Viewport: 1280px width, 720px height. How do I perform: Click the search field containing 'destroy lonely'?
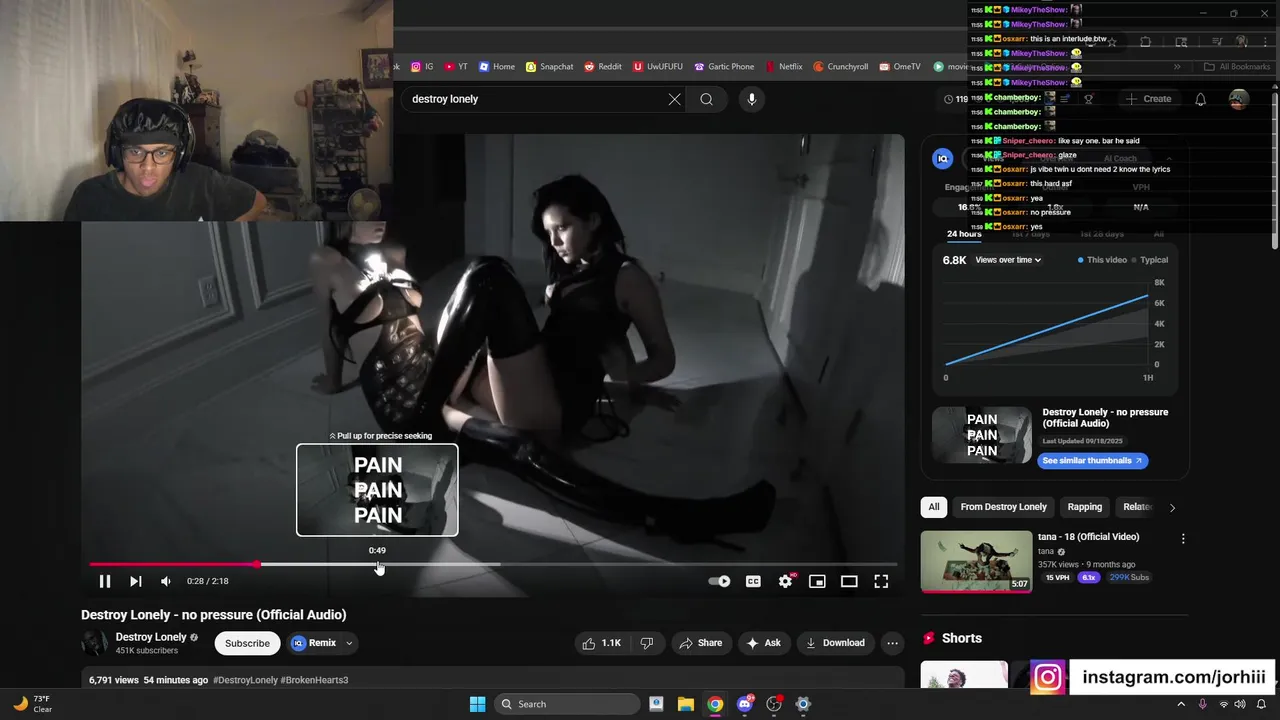pyautogui.click(x=535, y=99)
